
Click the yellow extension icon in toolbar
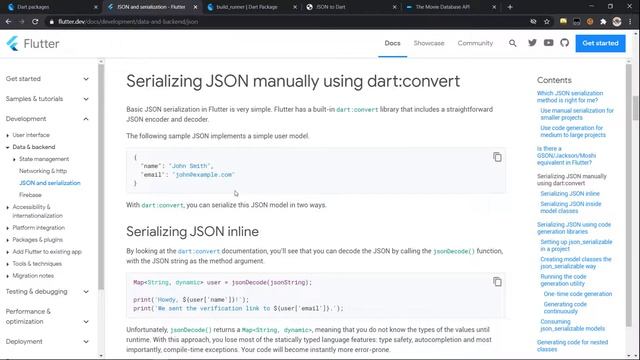563,21
